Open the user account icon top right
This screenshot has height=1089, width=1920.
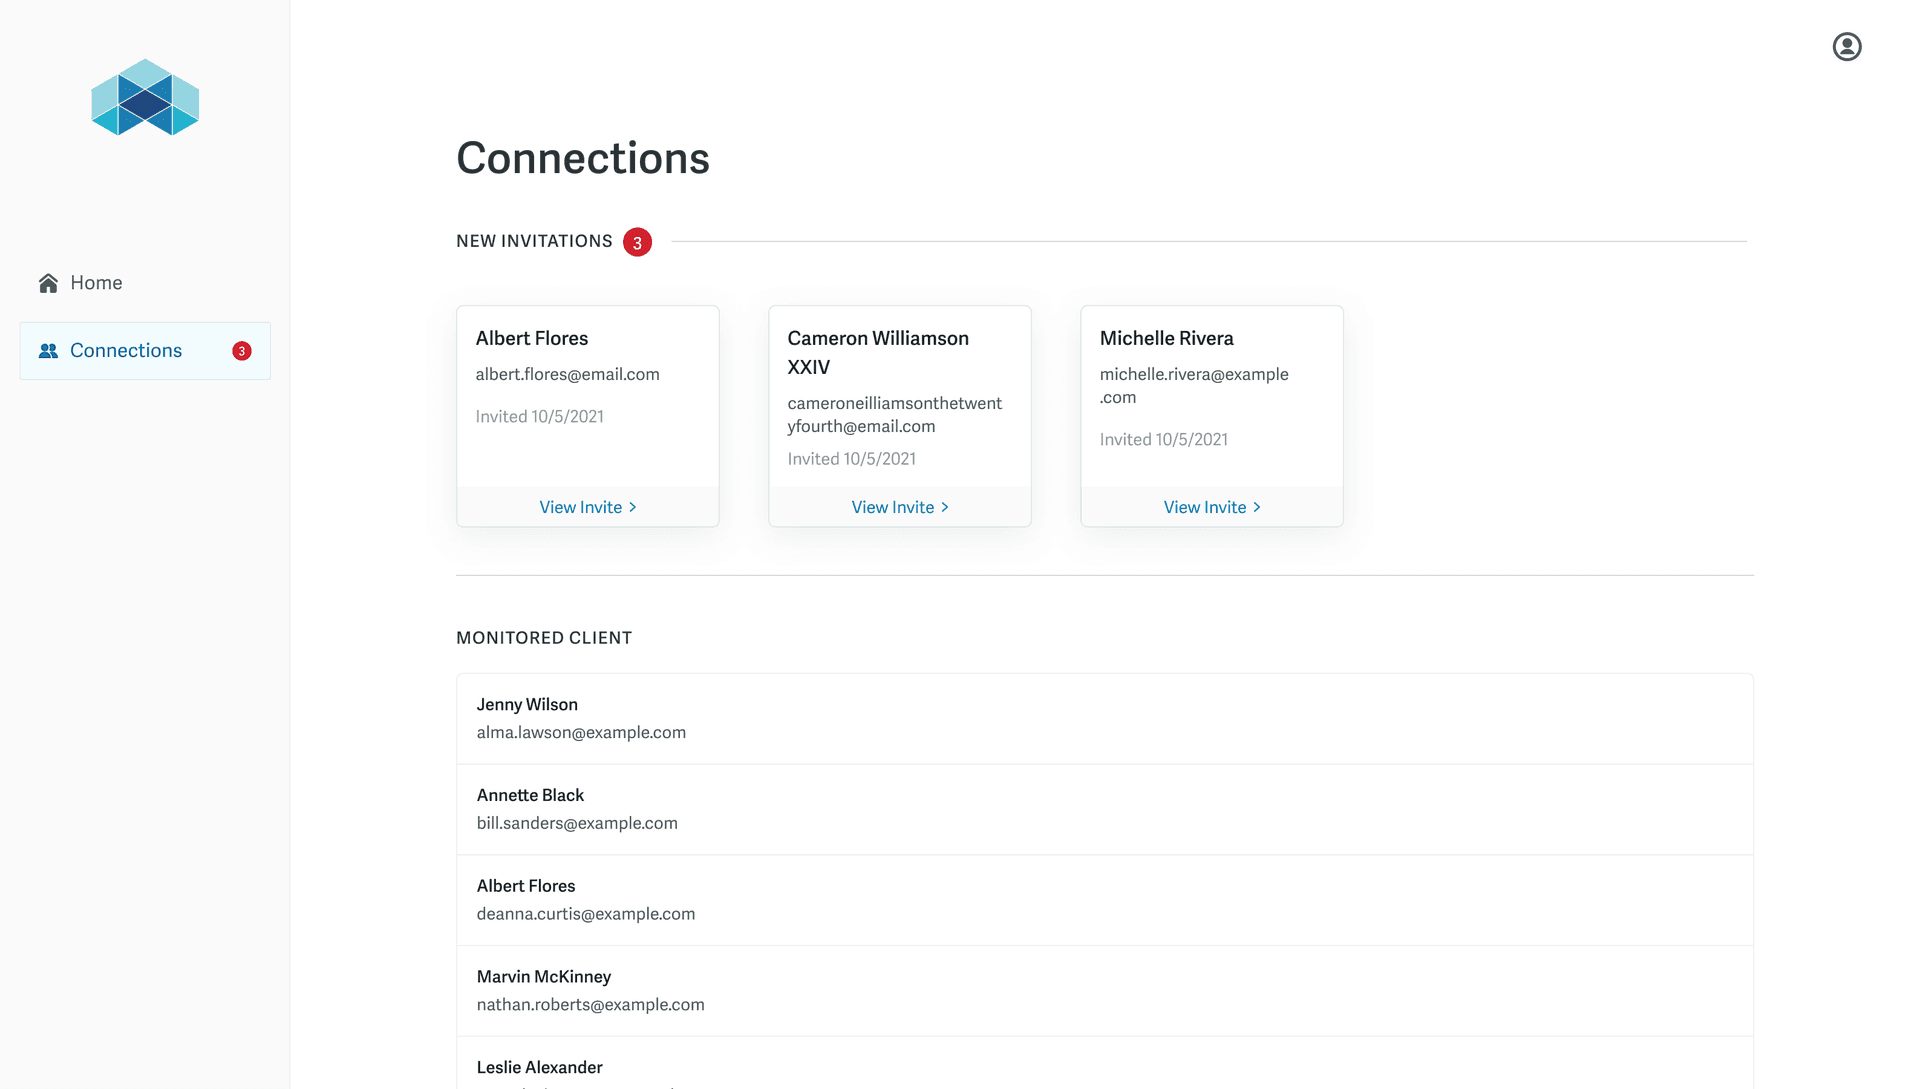point(1847,46)
